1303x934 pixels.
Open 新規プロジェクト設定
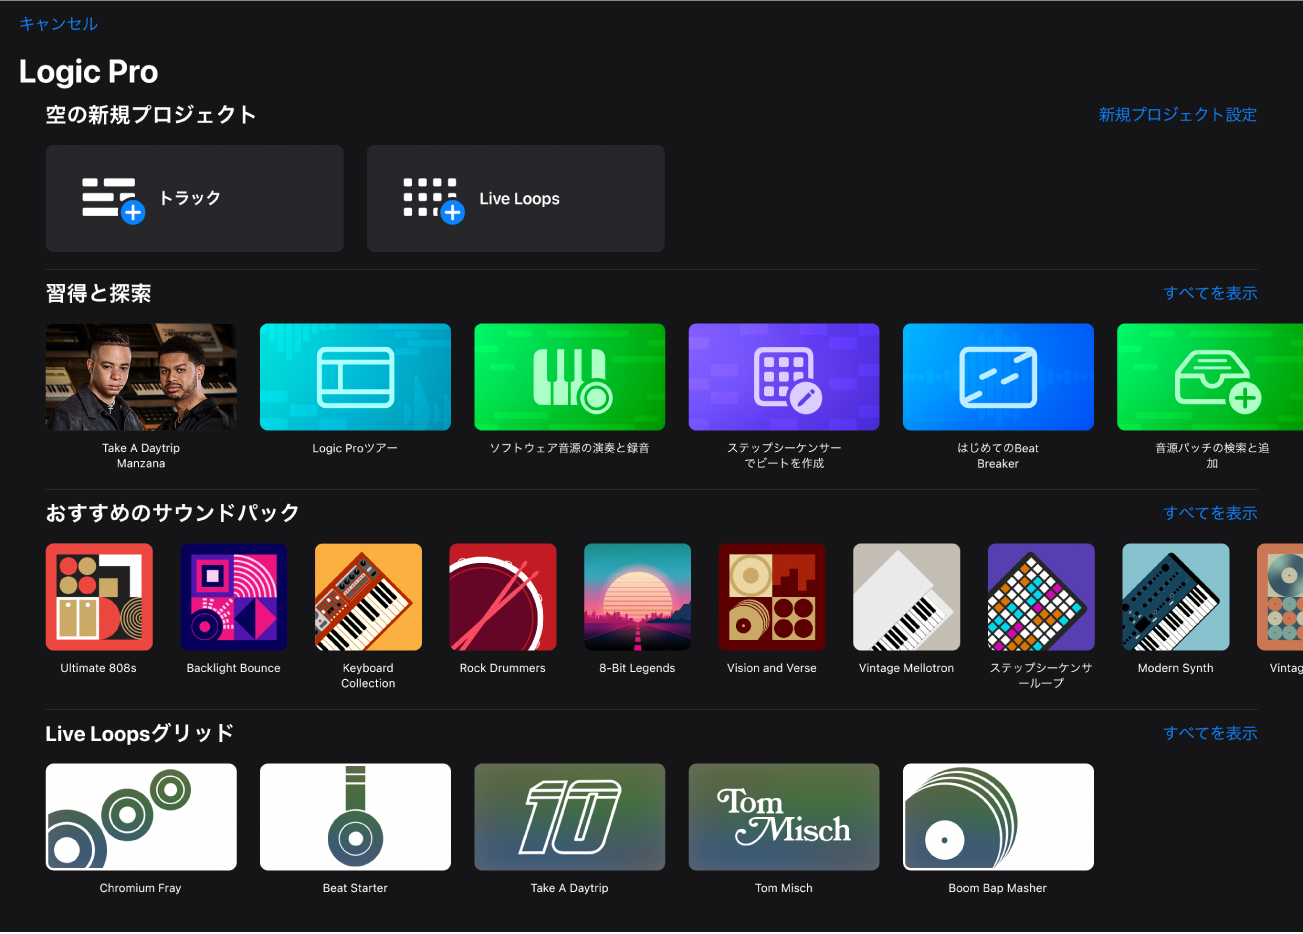click(x=1177, y=115)
